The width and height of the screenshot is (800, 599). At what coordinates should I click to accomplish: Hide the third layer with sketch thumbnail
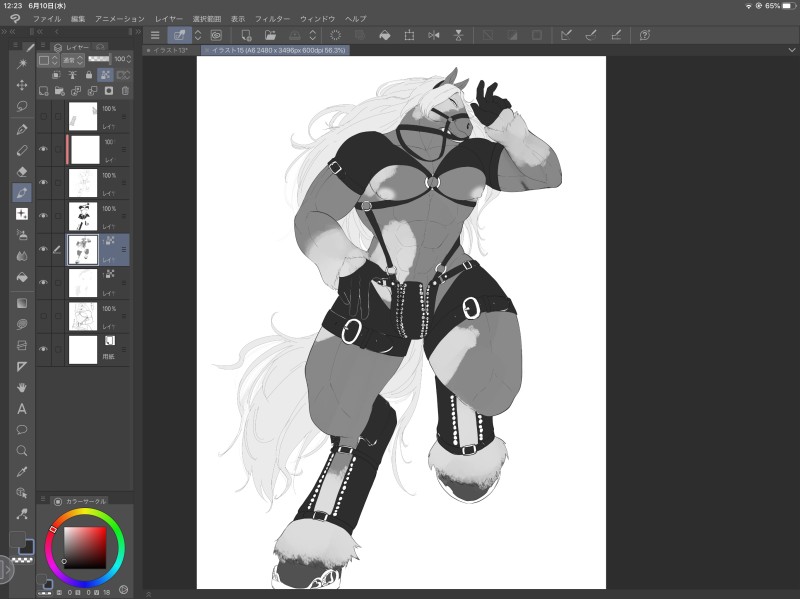(x=43, y=183)
